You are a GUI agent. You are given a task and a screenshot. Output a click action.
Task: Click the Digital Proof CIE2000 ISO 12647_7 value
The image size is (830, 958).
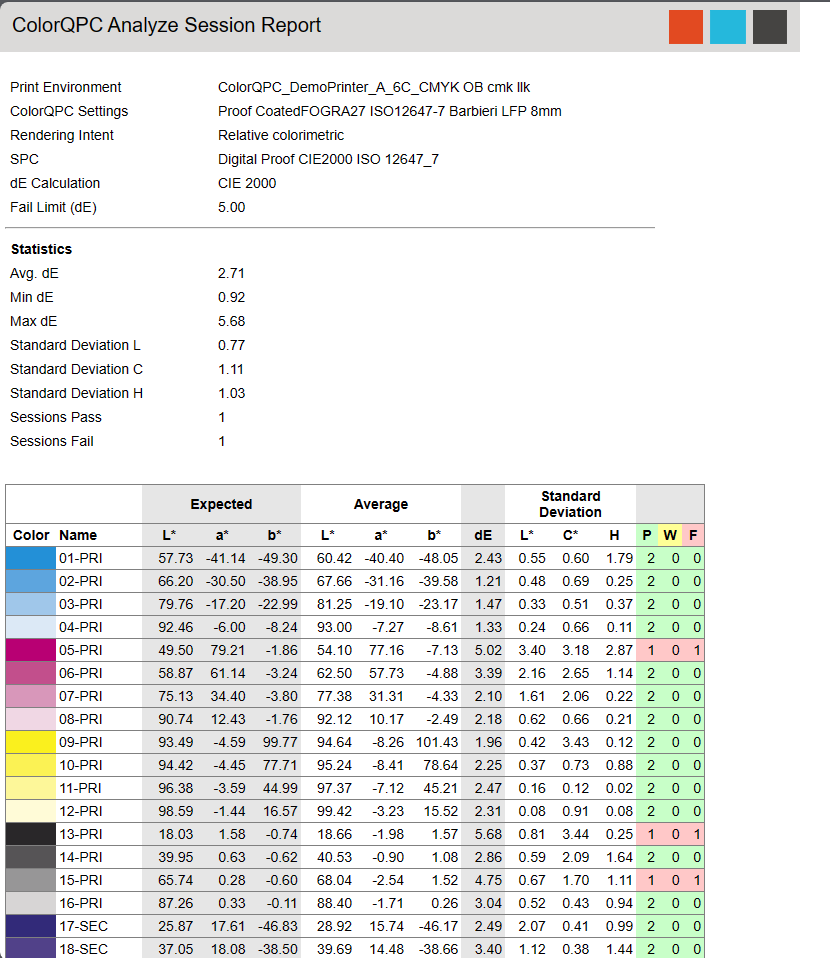coord(328,159)
